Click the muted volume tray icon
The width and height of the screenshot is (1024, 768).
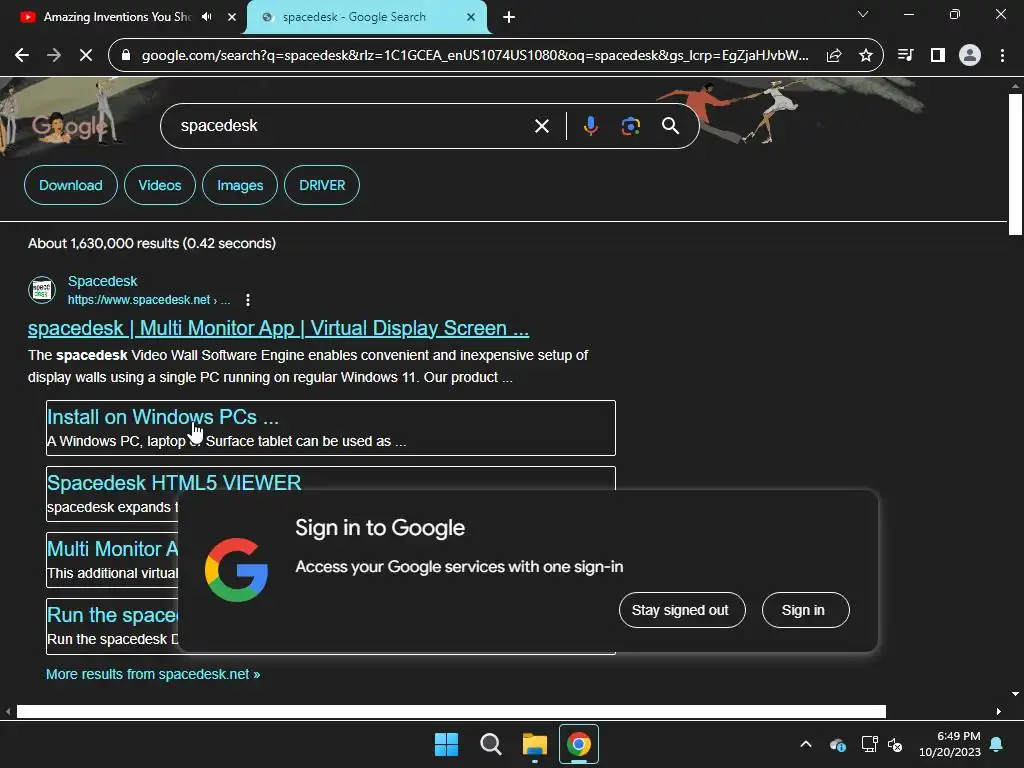(x=895, y=744)
